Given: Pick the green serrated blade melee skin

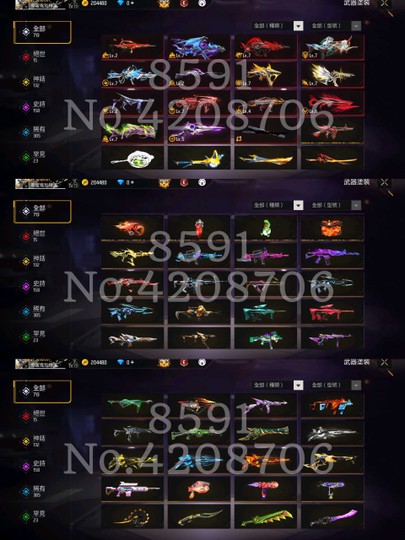Looking at the screenshot, I should coord(266,517).
